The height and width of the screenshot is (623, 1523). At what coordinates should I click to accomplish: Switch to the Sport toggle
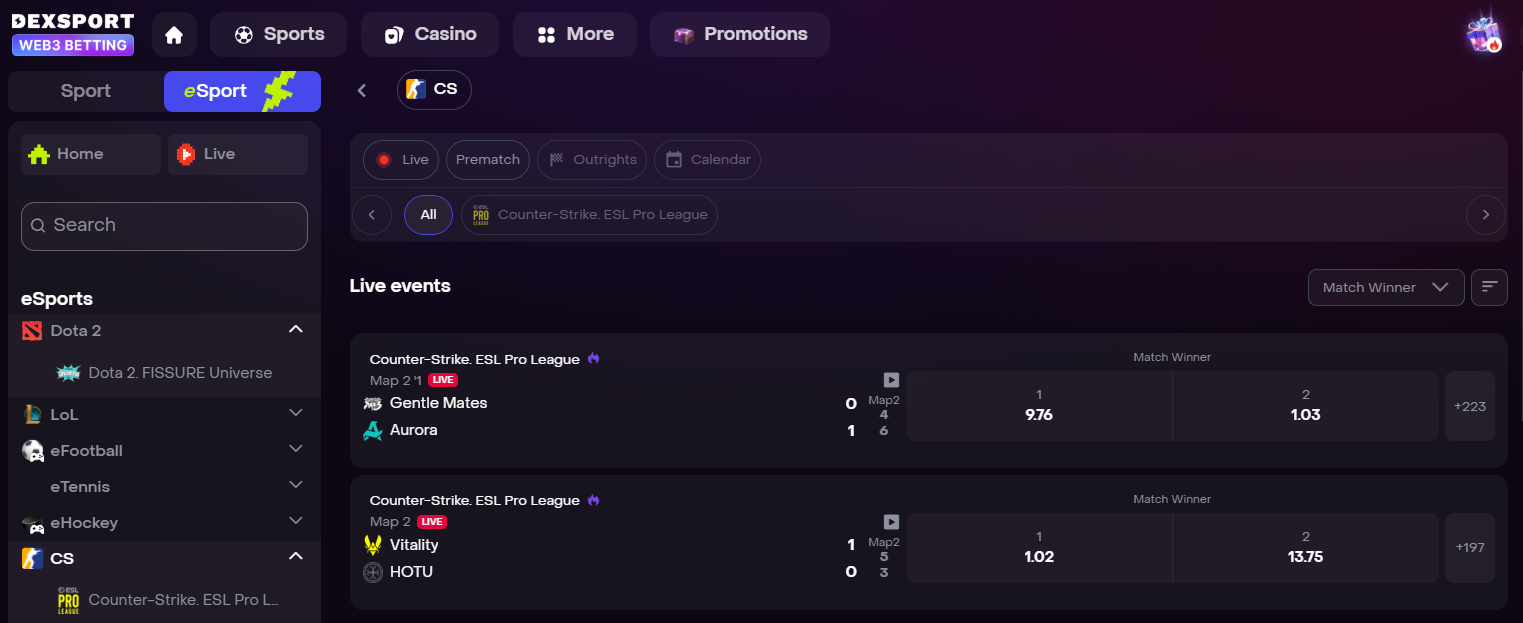click(x=86, y=91)
